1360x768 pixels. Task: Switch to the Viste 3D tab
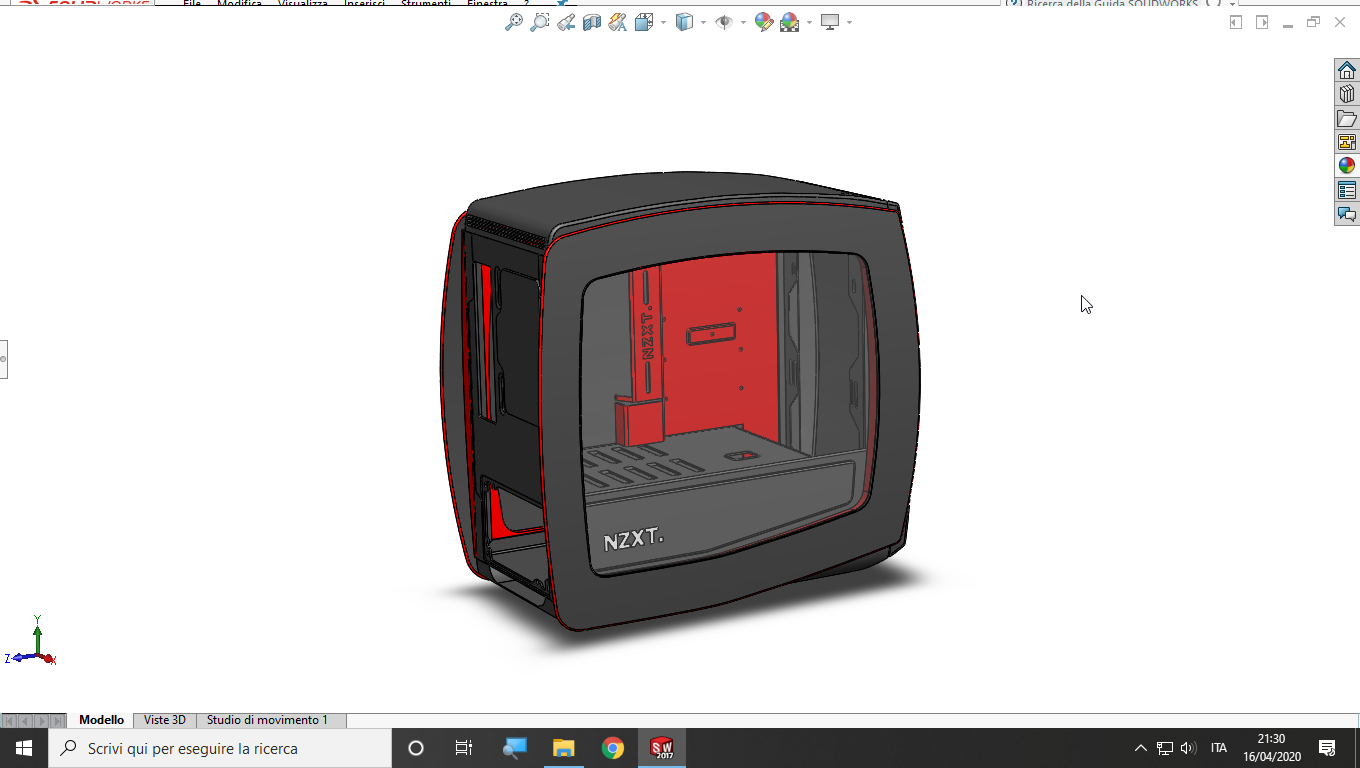click(165, 720)
